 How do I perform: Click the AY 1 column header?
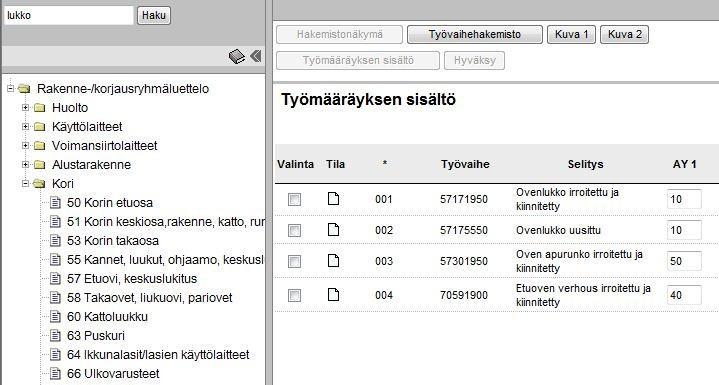(x=685, y=164)
